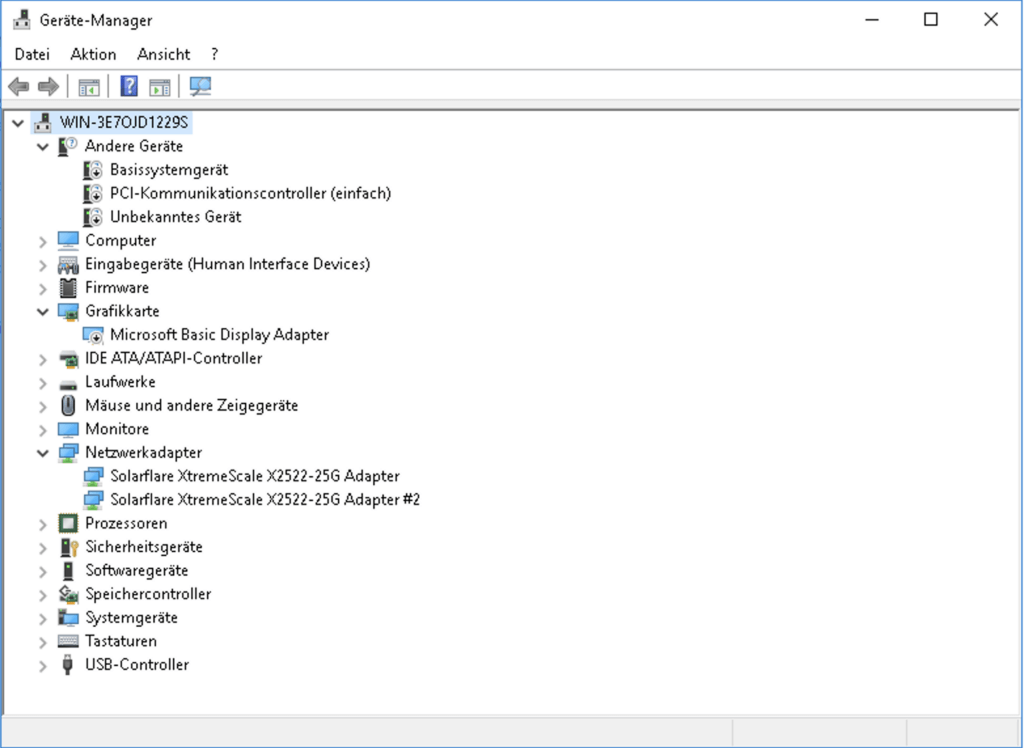This screenshot has width=1024, height=748.
Task: Open the Datei menu
Action: click(x=32, y=54)
